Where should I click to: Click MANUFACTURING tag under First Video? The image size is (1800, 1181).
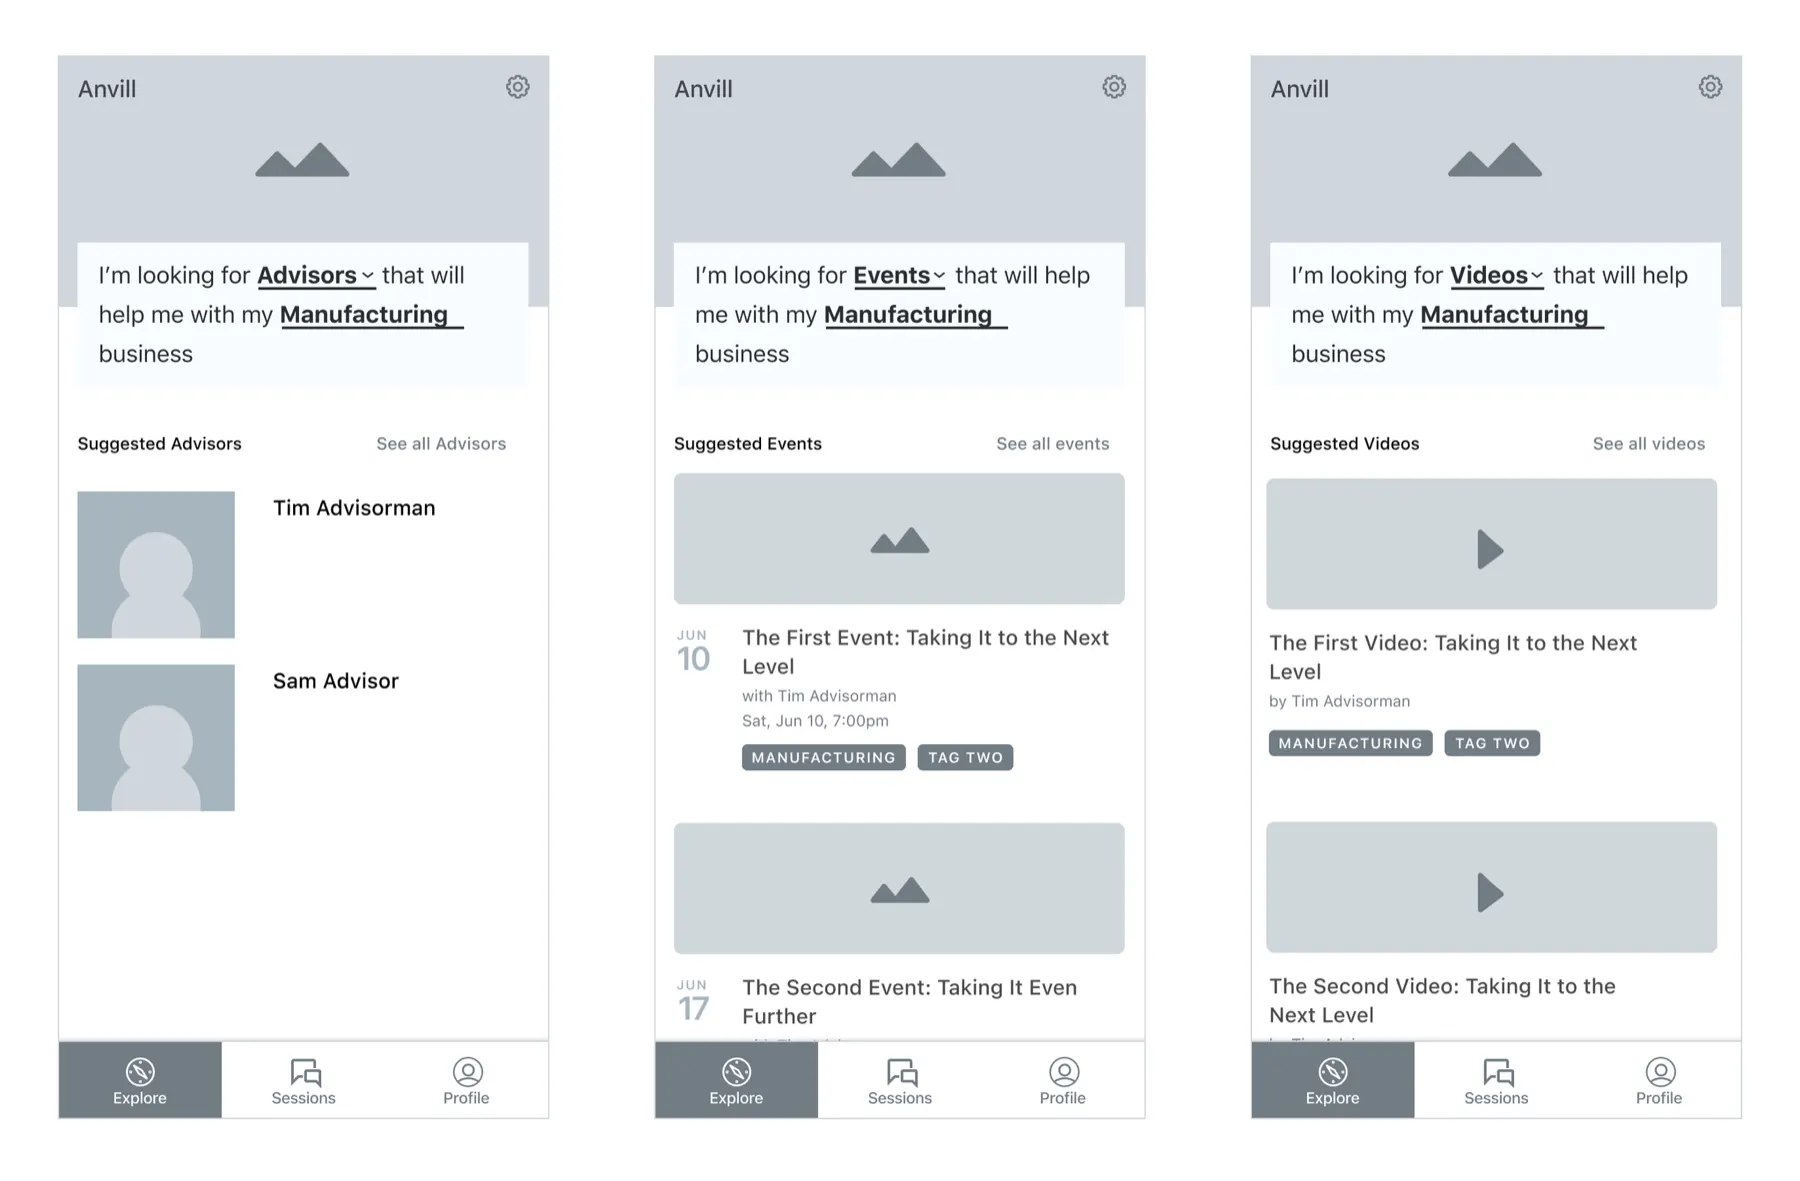[x=1350, y=743]
